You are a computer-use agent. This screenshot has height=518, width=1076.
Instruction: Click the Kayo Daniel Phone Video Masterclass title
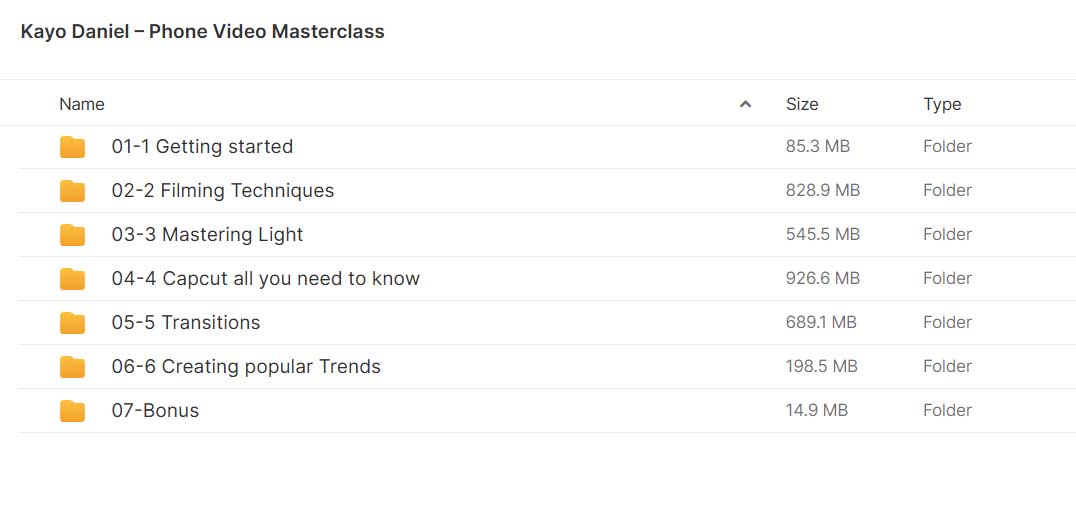pyautogui.click(x=202, y=32)
